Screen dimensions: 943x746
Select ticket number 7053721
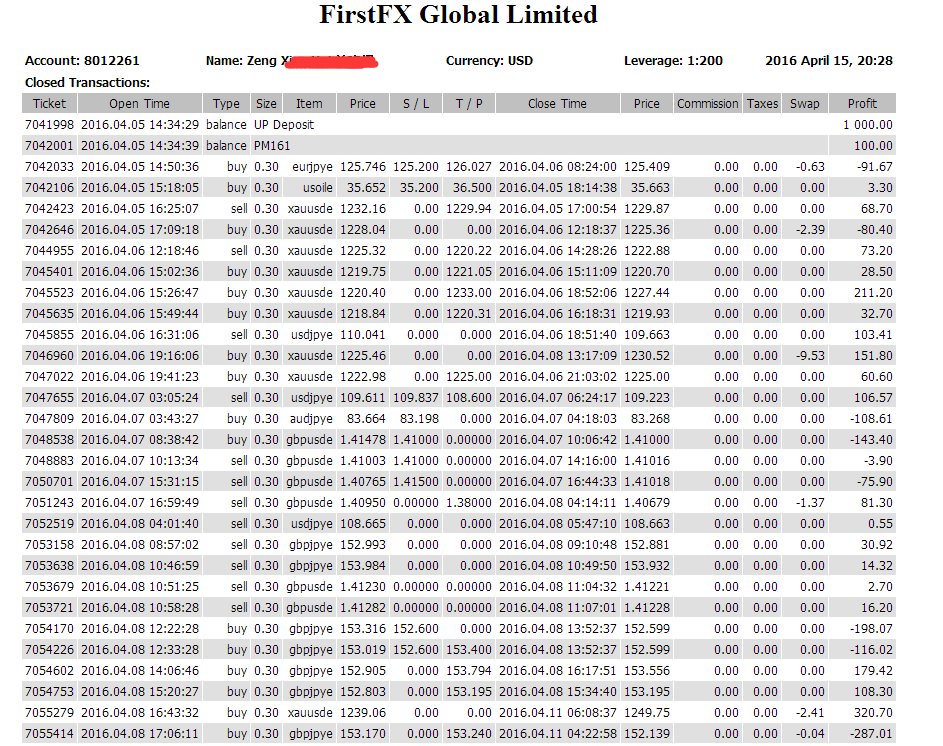(x=49, y=608)
